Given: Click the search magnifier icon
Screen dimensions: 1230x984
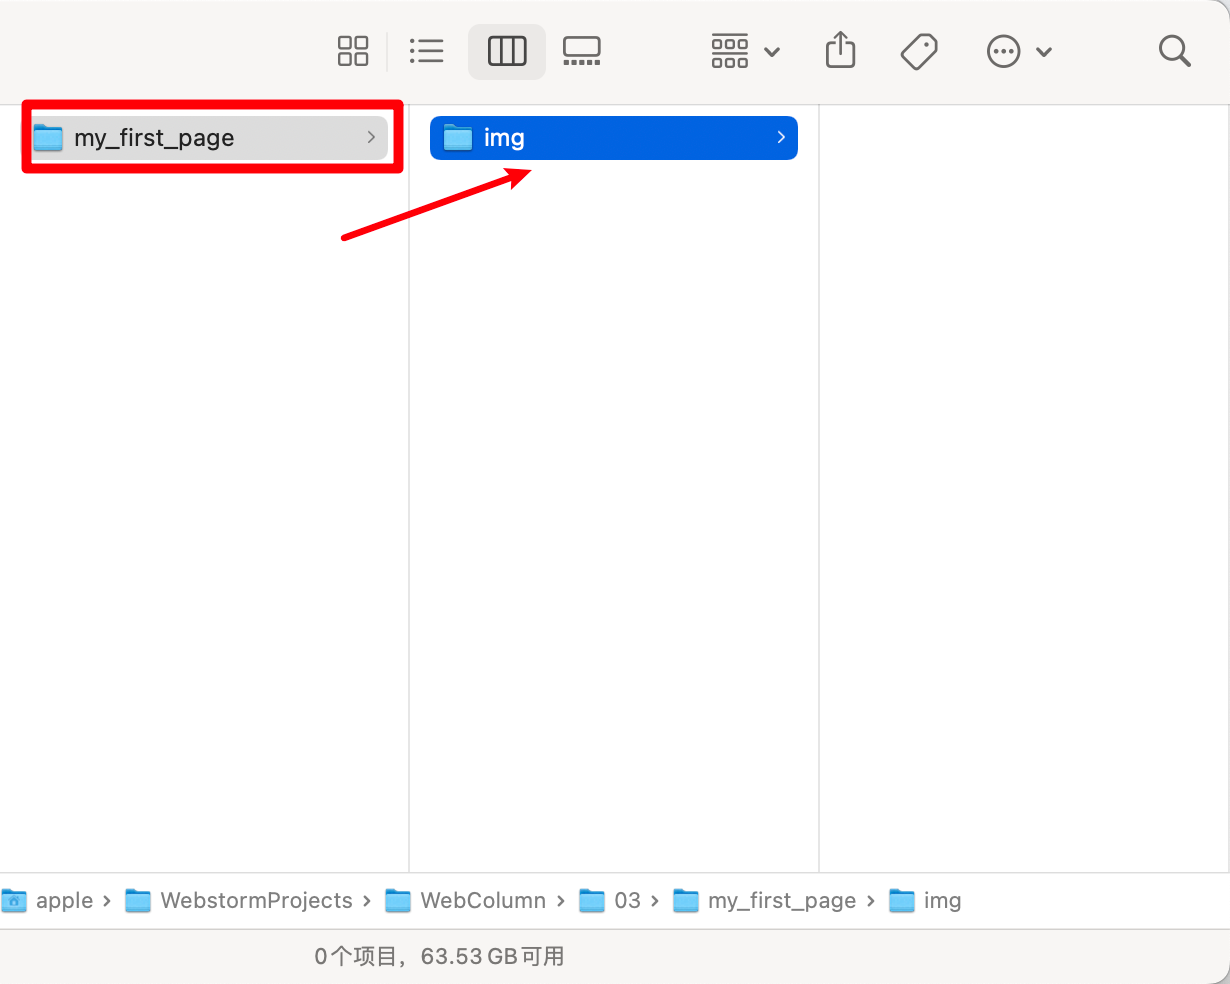Looking at the screenshot, I should click(1175, 51).
